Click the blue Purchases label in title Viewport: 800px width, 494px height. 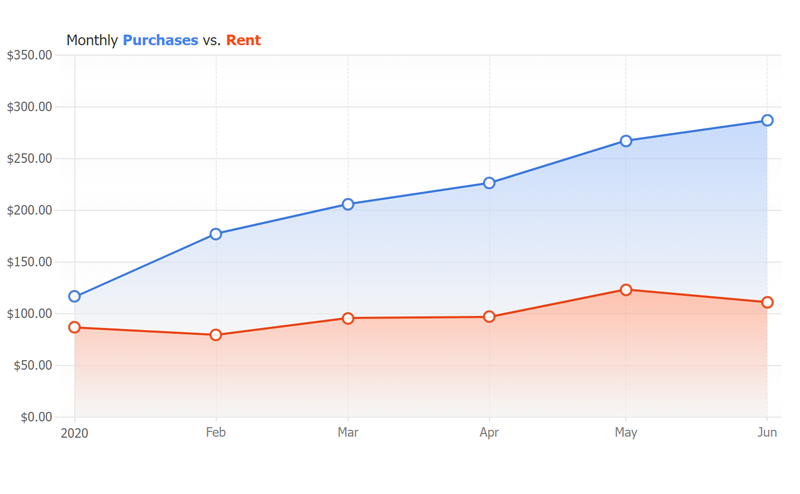160,40
